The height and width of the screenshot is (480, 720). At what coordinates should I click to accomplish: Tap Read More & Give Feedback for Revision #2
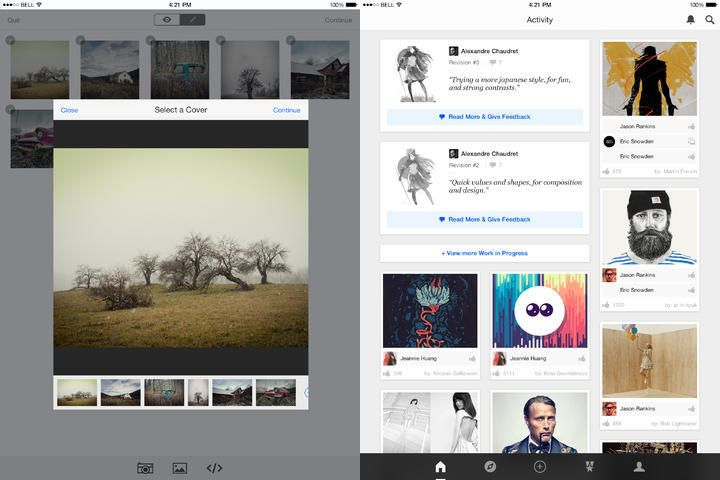point(485,220)
